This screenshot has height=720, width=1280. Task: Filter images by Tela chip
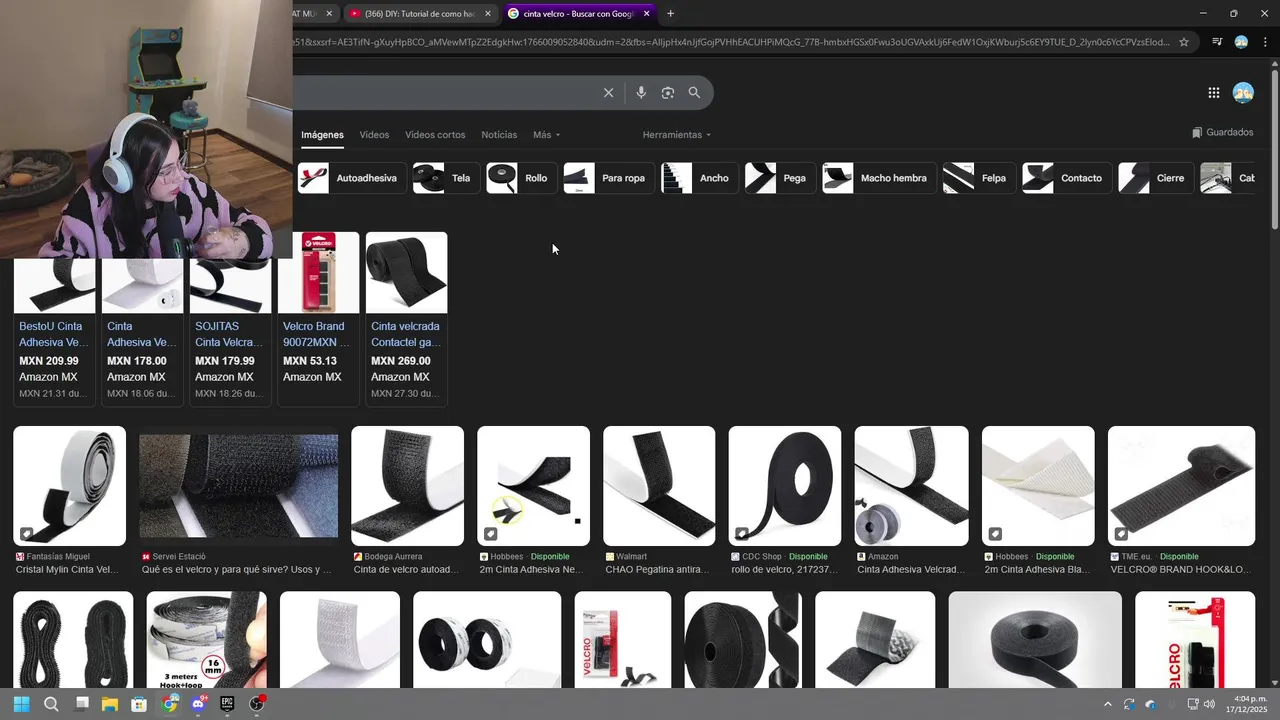pos(446,178)
